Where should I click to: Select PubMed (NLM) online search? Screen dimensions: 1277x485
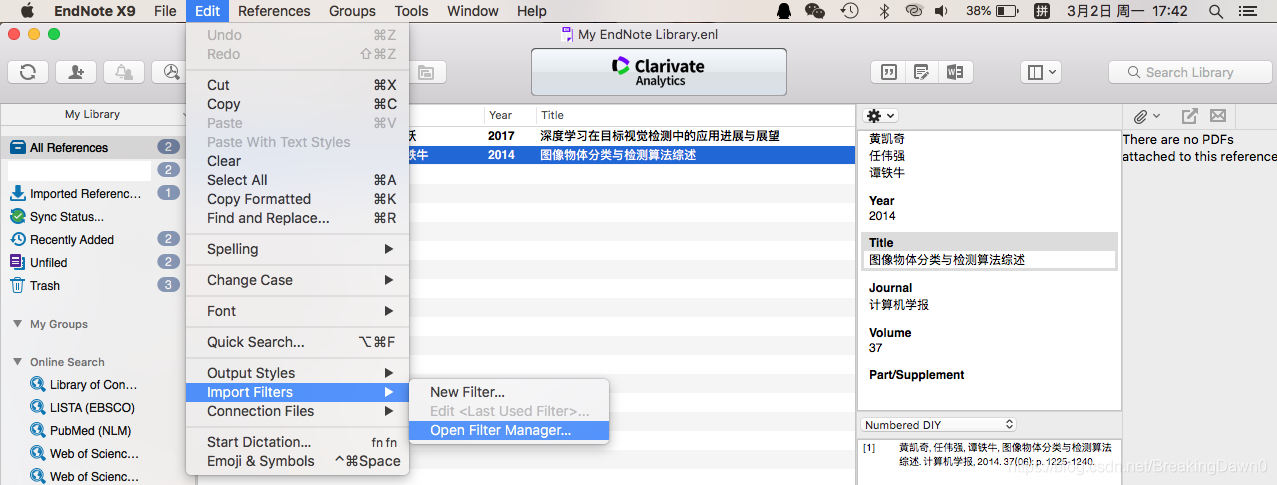[x=92, y=430]
